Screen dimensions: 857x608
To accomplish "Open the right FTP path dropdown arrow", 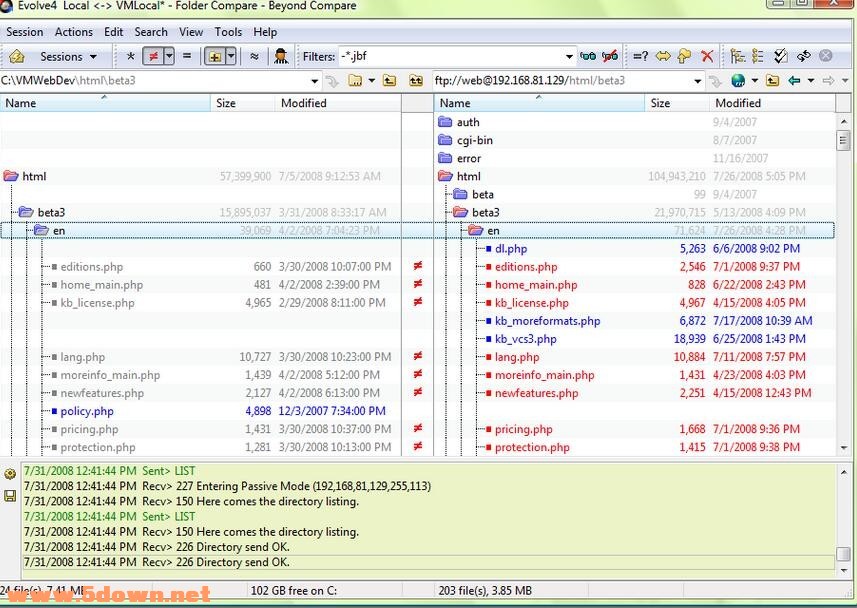I will (697, 81).
